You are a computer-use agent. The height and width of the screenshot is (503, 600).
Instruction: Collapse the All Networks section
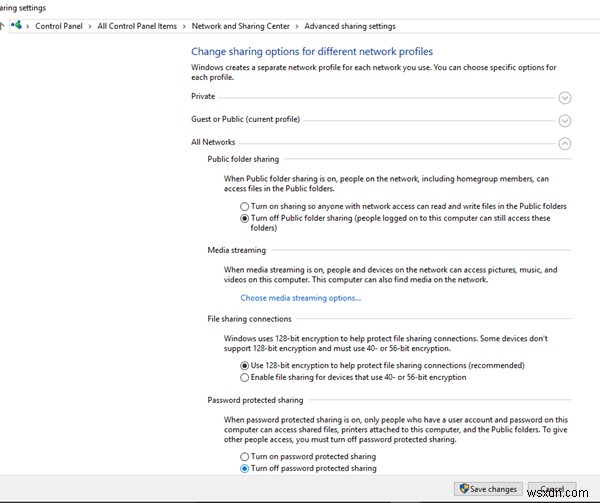564,143
